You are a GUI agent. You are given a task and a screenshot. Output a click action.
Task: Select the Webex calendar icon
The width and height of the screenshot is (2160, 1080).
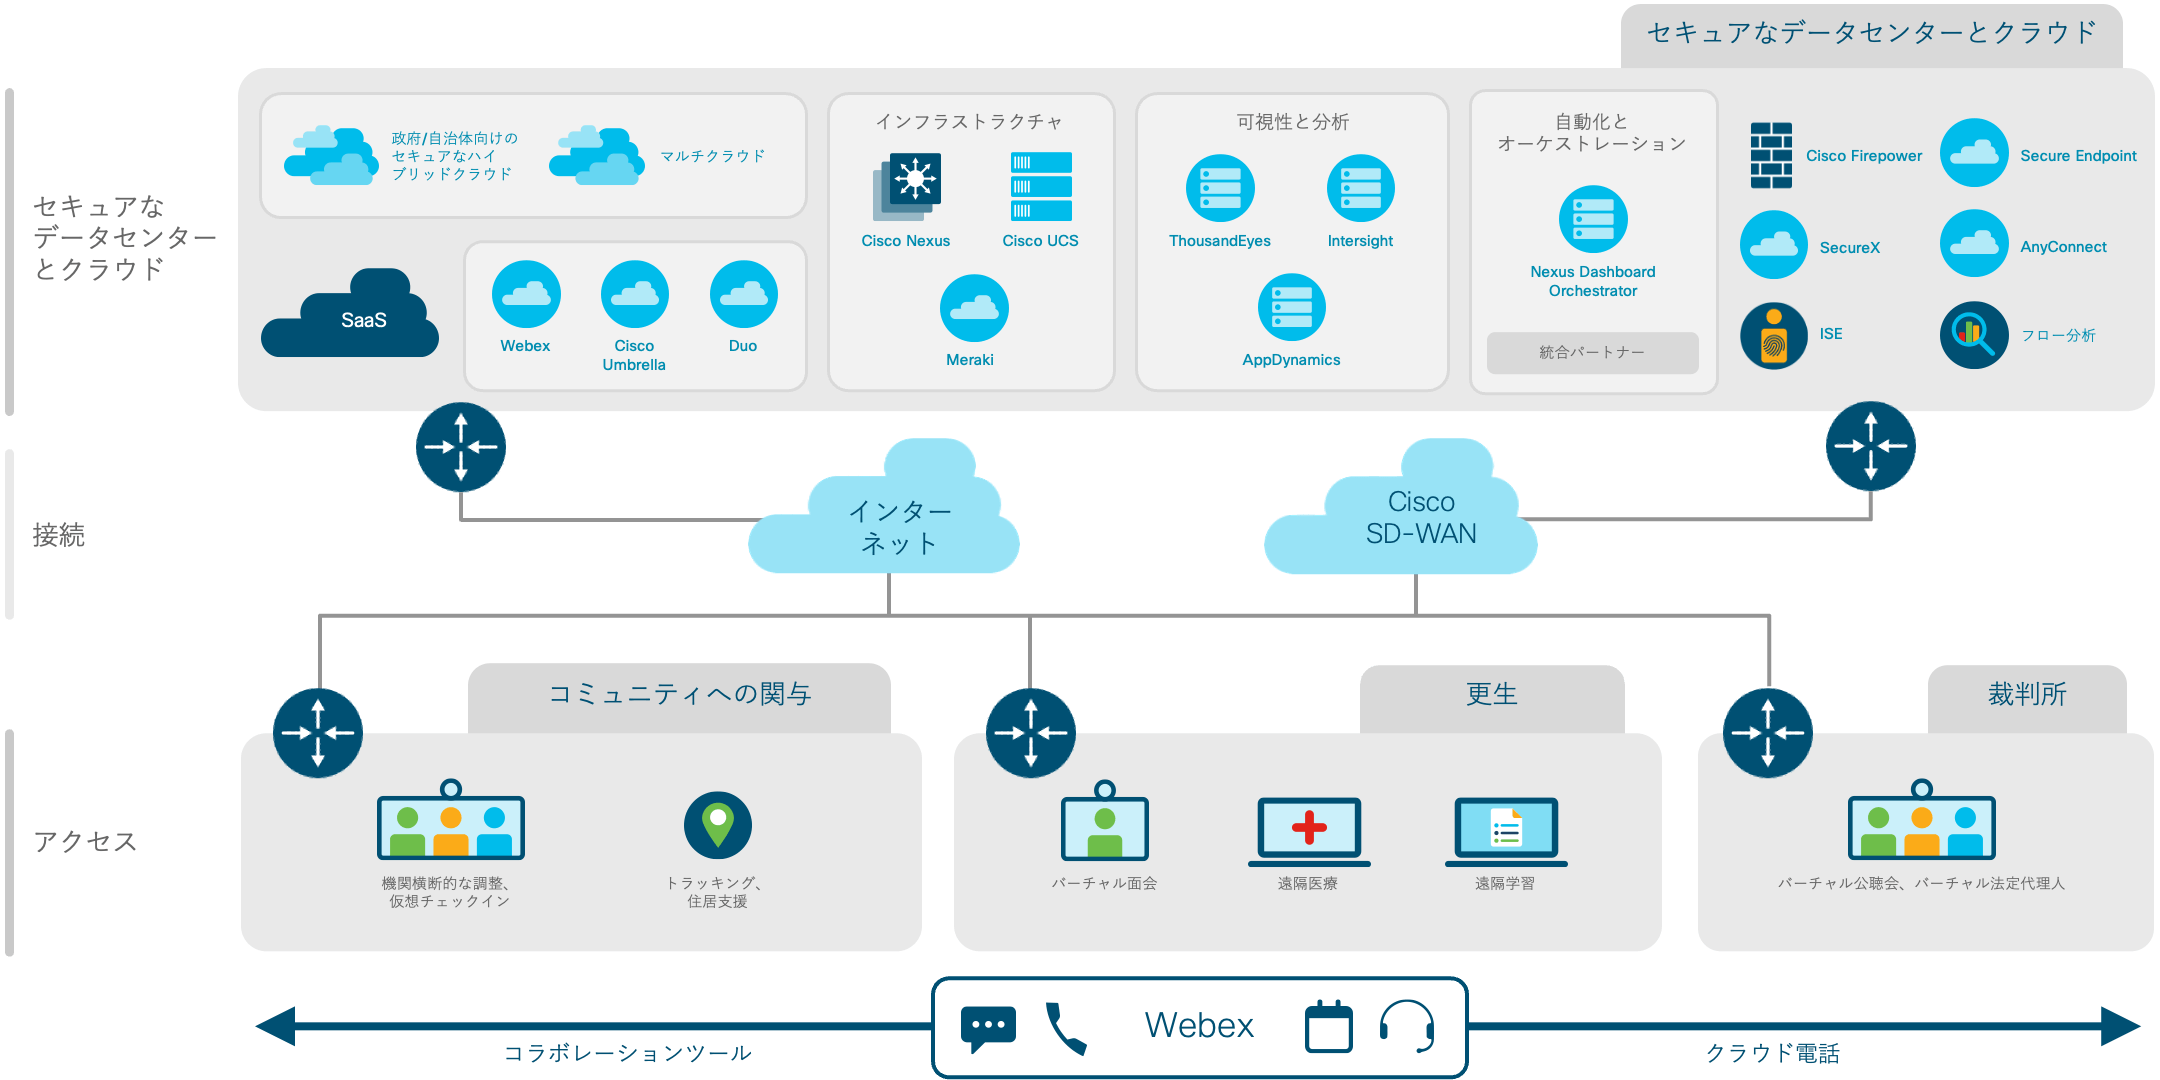[x=1329, y=1026]
